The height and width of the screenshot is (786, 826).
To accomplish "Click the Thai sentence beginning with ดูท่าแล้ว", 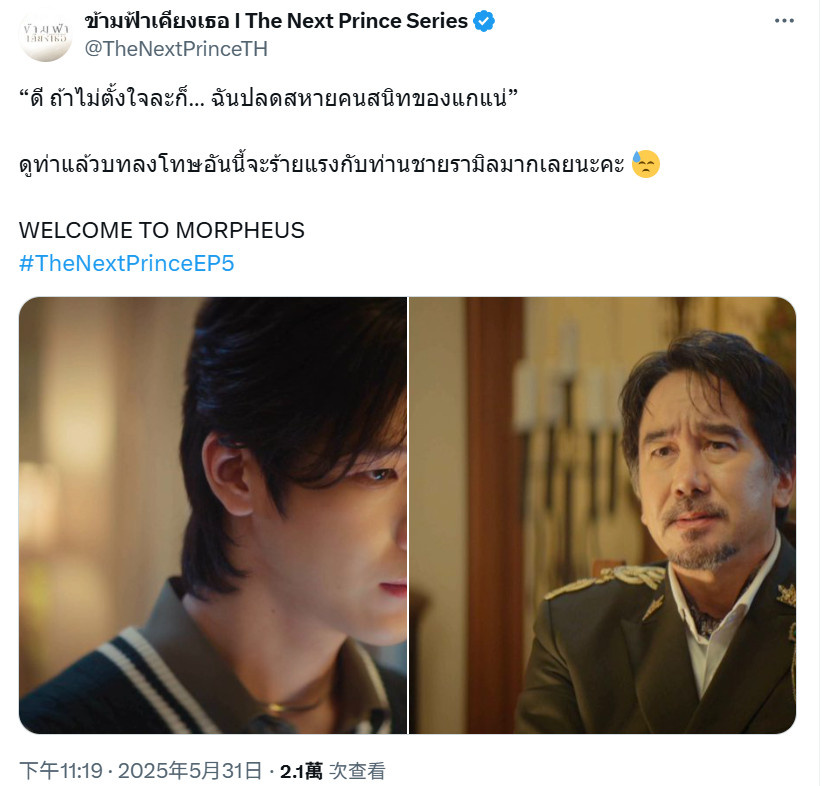I will tap(322, 164).
